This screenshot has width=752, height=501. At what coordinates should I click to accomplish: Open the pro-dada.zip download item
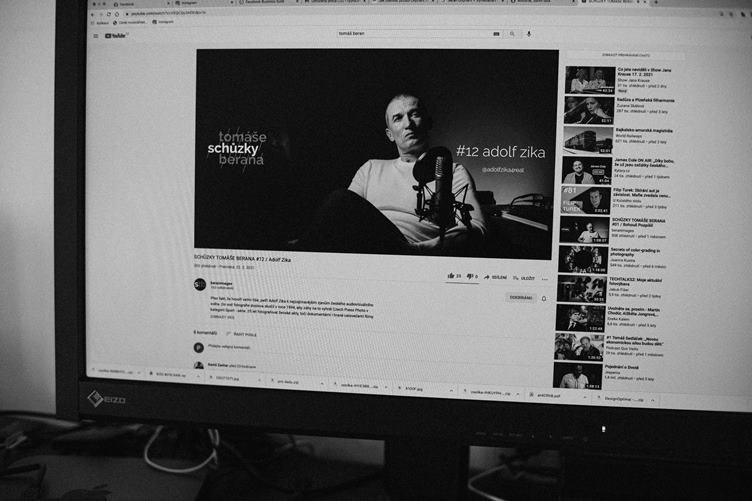(296, 382)
